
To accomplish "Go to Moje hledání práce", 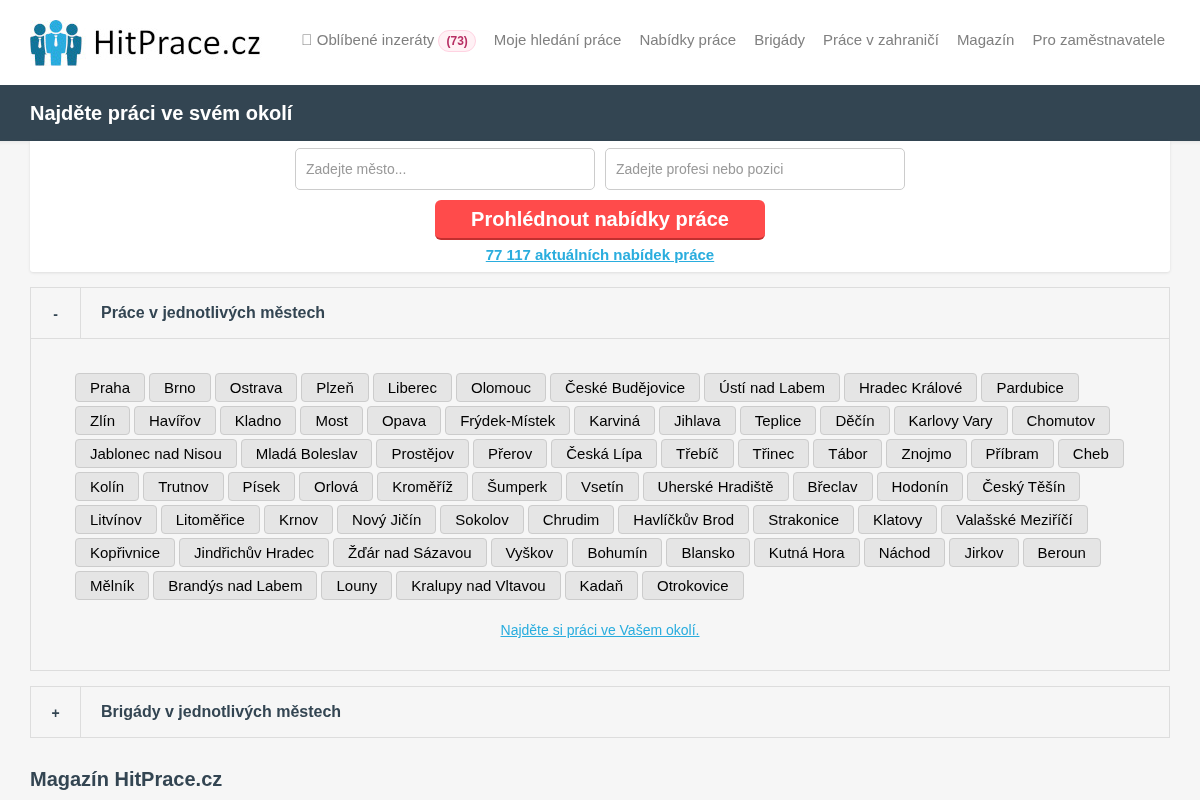I will click(557, 40).
